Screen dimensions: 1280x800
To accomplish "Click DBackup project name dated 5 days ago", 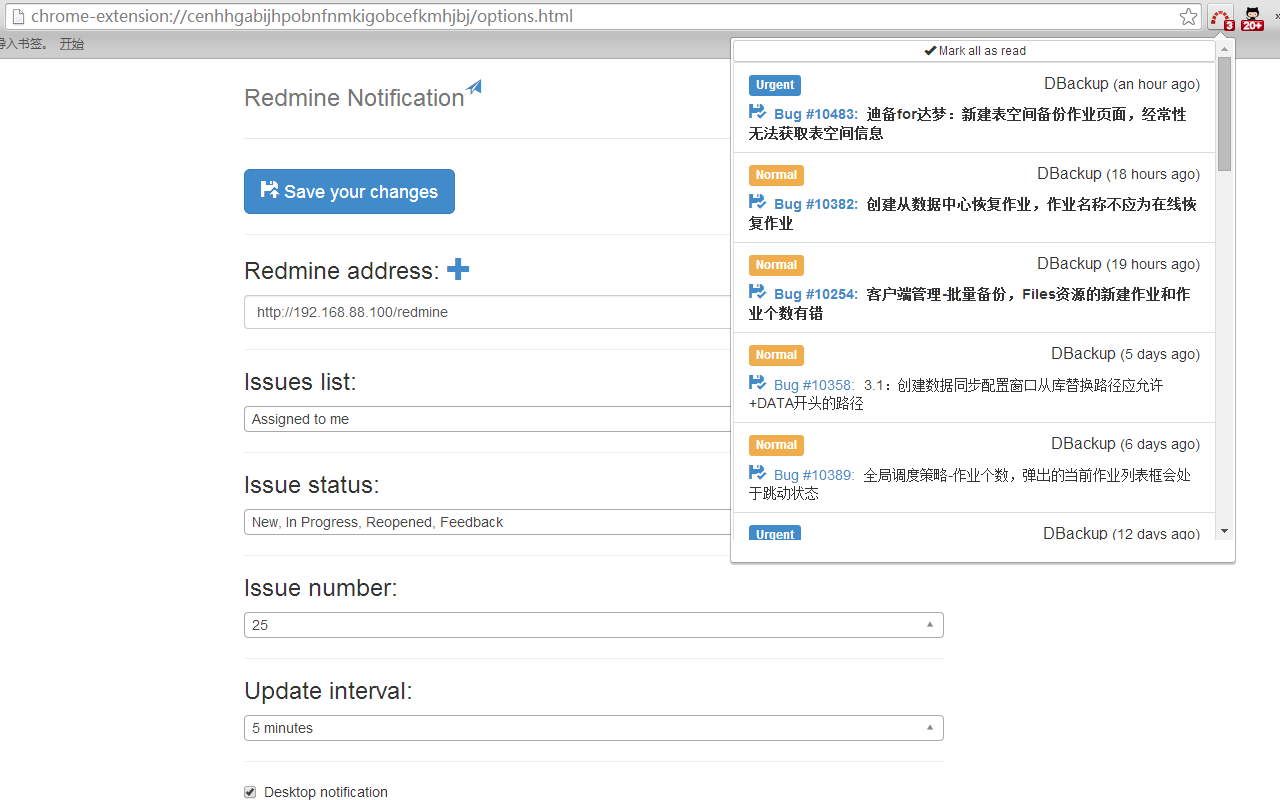I will 1083,354.
